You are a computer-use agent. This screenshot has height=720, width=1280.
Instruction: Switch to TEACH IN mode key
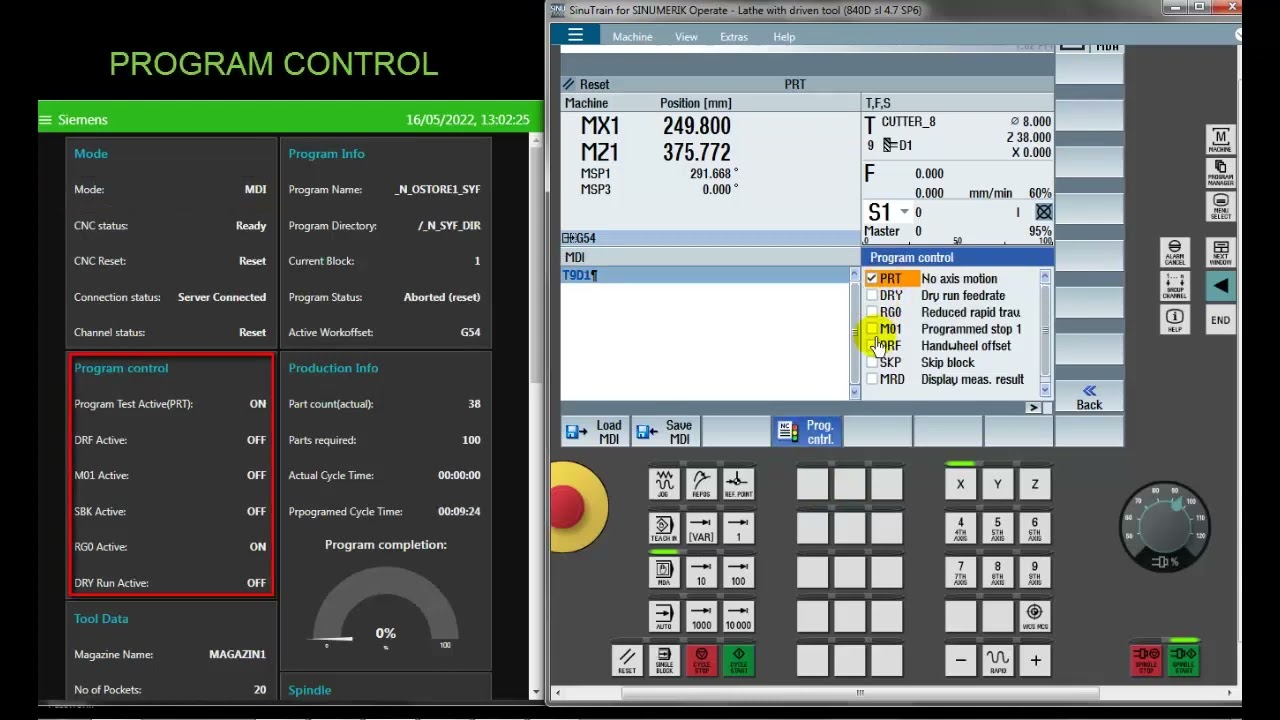coord(664,528)
